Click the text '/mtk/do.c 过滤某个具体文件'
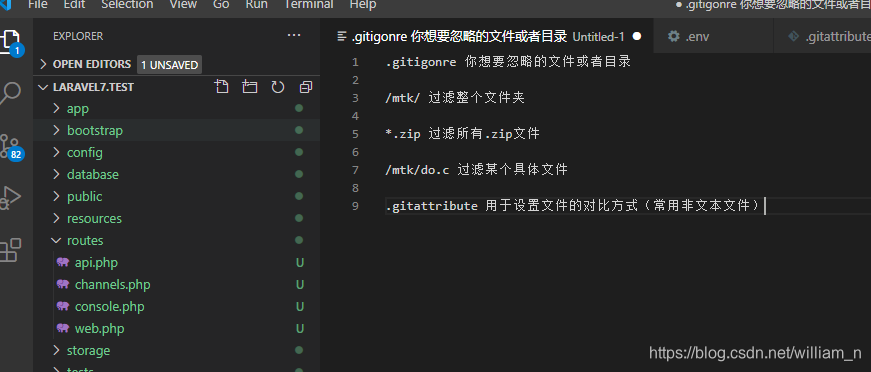The image size is (871, 372). pos(477,170)
